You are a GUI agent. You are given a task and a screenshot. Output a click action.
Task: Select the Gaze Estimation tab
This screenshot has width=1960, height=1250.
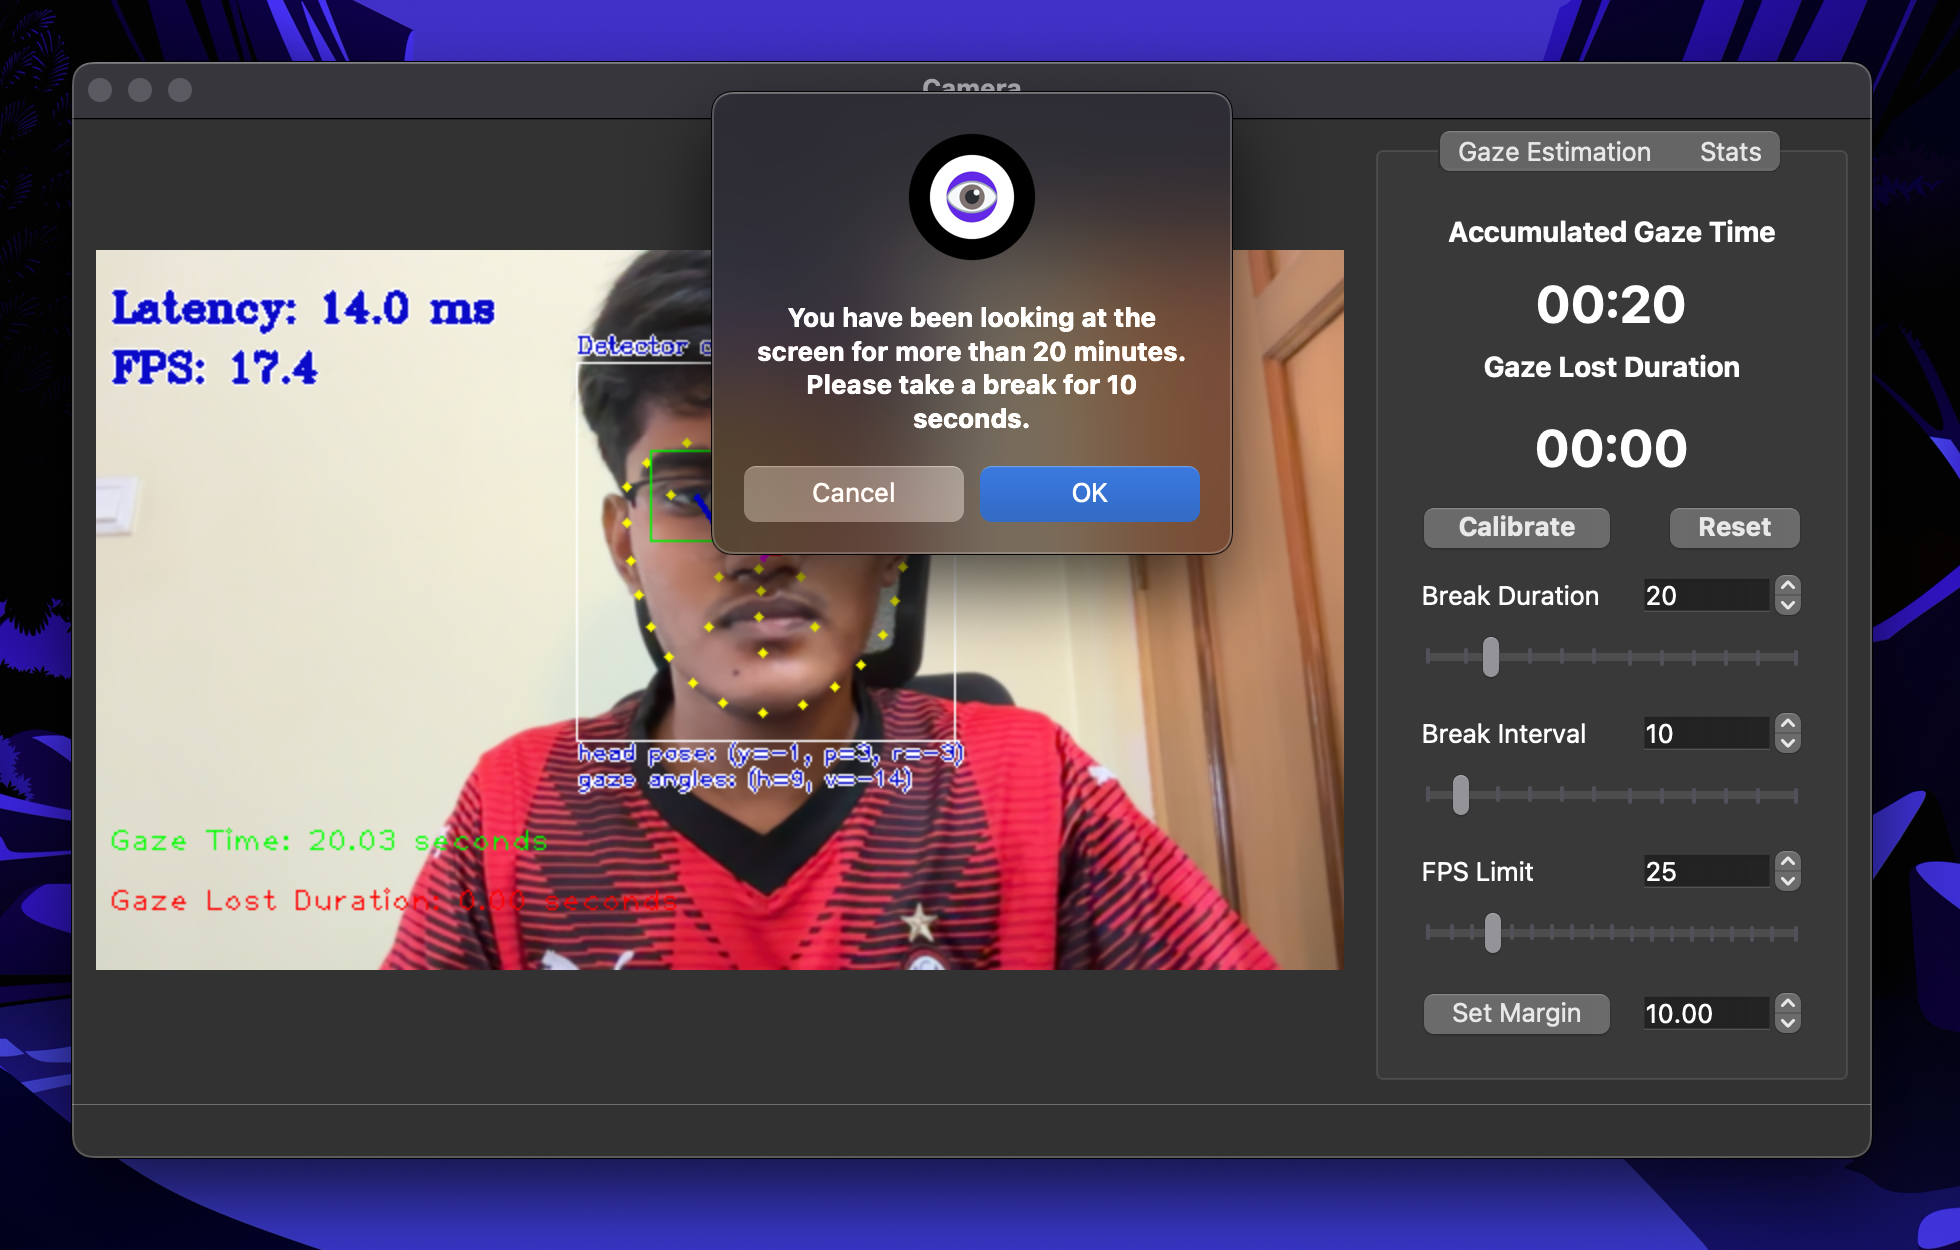click(1553, 152)
